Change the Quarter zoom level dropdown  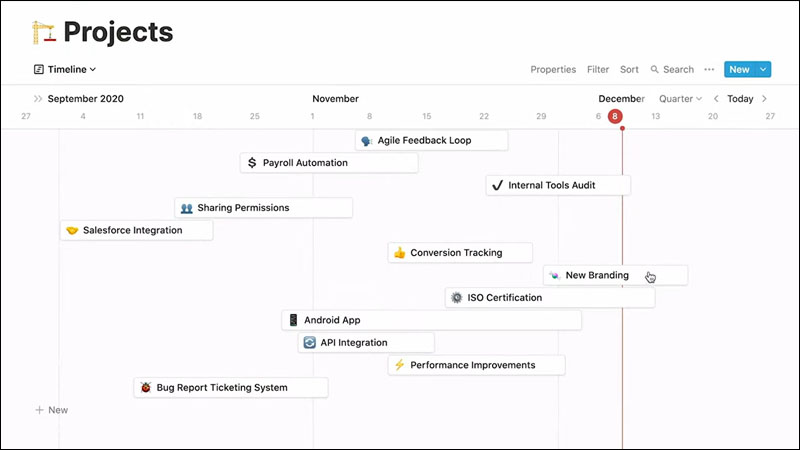pos(680,99)
